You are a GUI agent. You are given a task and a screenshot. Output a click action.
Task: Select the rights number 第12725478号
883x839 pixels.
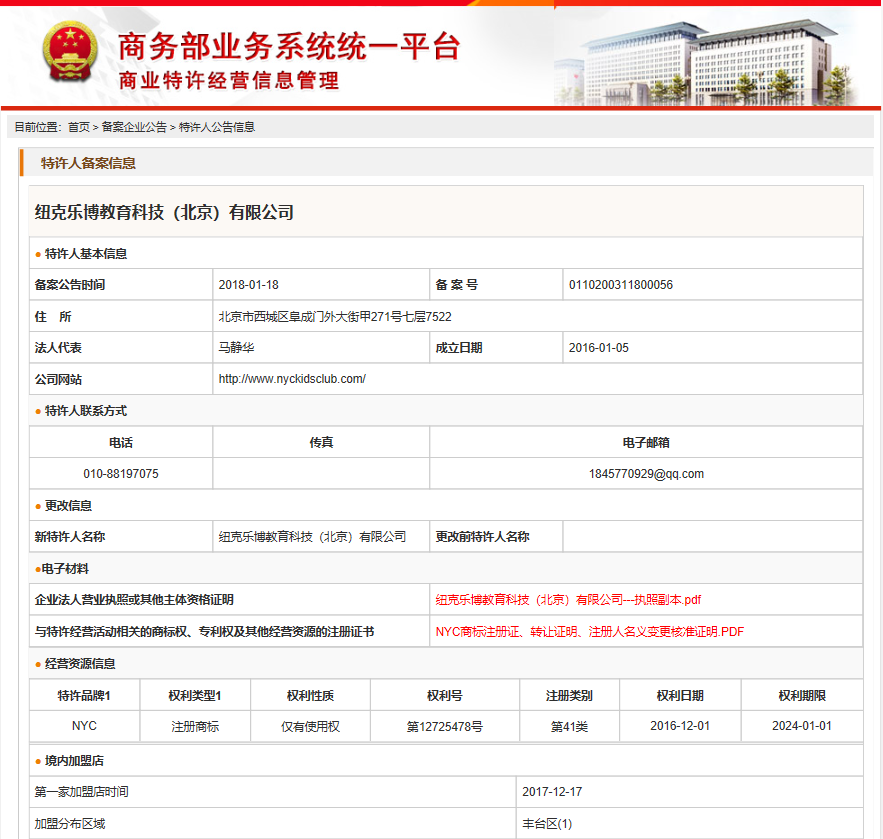[x=445, y=726]
